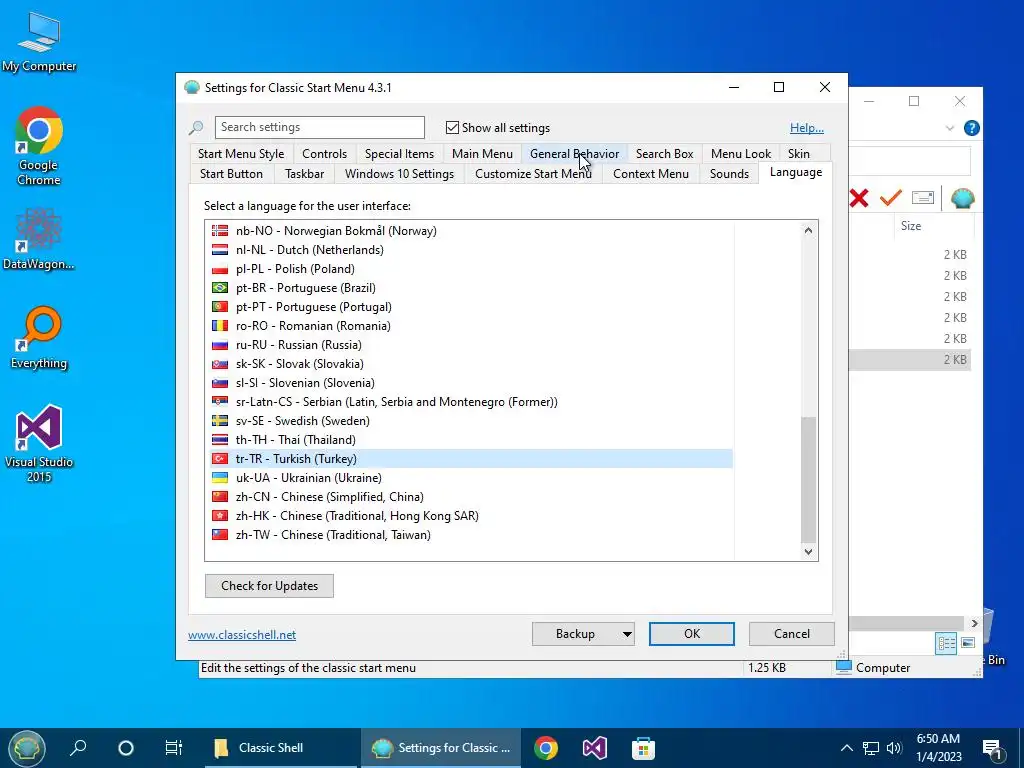Open Everything search desktop shortcut
Image resolution: width=1024 pixels, height=768 pixels.
pyautogui.click(x=39, y=338)
